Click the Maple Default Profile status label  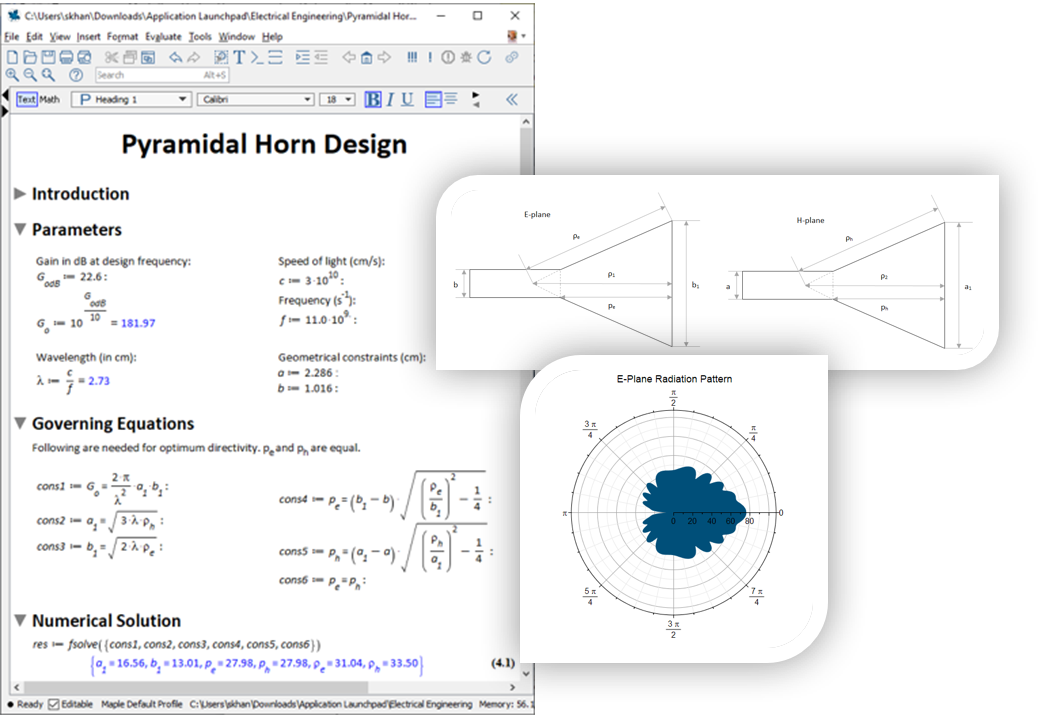141,704
